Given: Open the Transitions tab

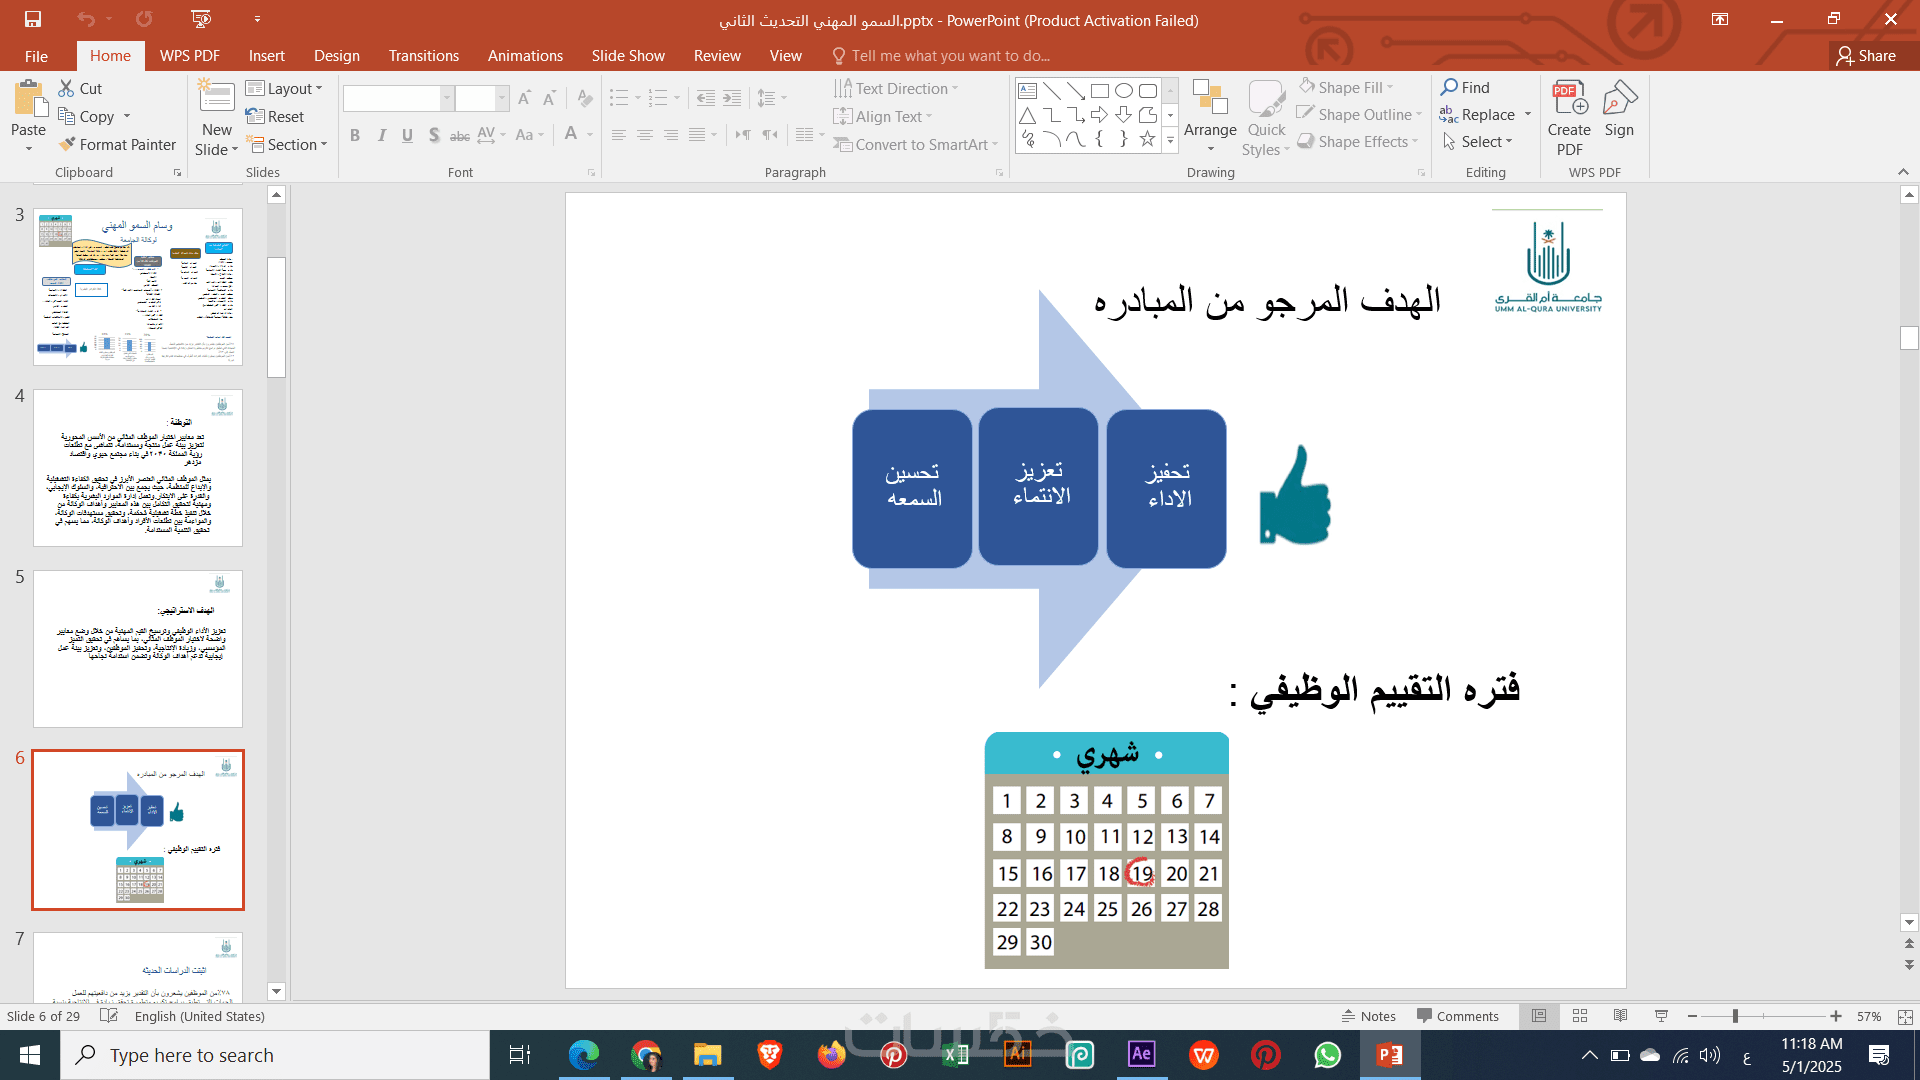Looking at the screenshot, I should click(x=423, y=56).
